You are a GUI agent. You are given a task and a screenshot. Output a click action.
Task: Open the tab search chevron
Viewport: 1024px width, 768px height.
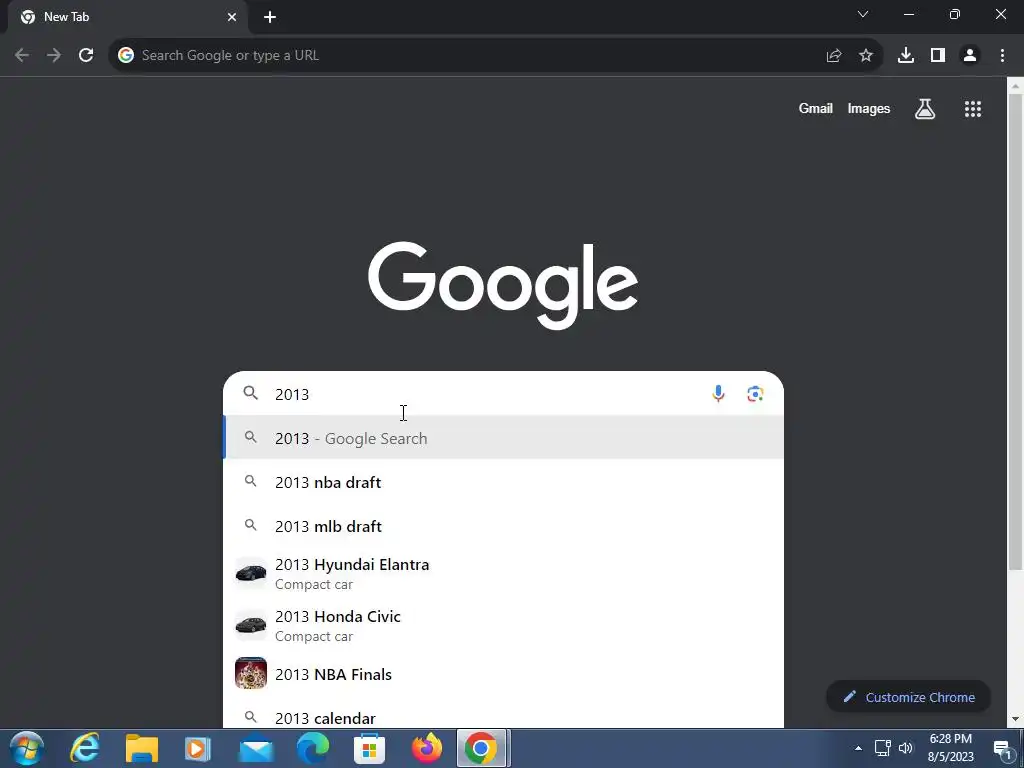coord(863,14)
